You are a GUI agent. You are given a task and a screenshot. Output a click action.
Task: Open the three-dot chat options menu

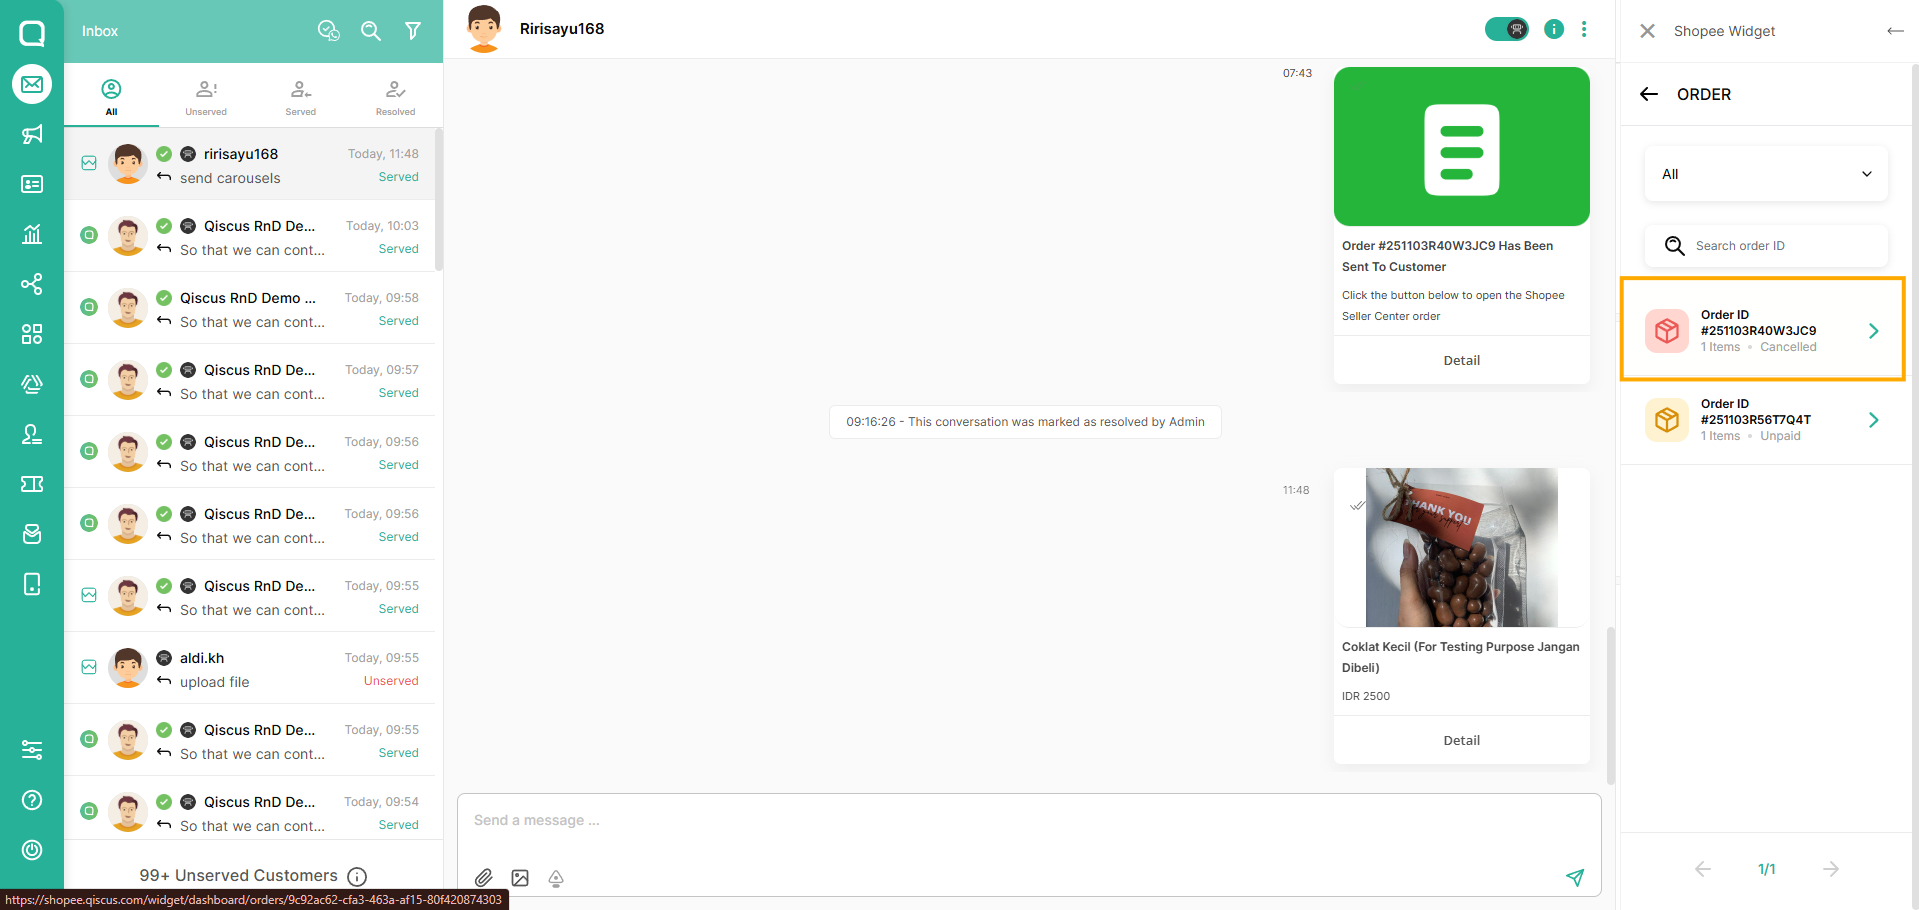(1584, 29)
